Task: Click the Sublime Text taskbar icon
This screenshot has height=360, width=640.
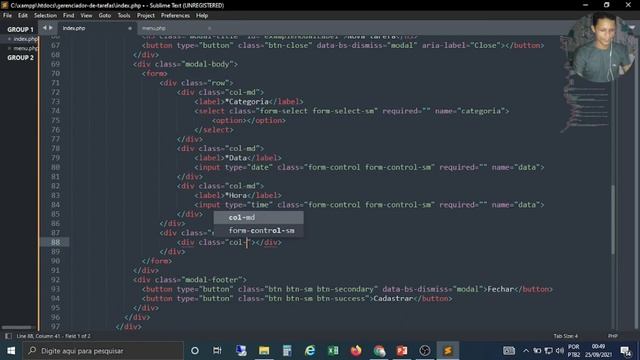Action: click(x=448, y=351)
